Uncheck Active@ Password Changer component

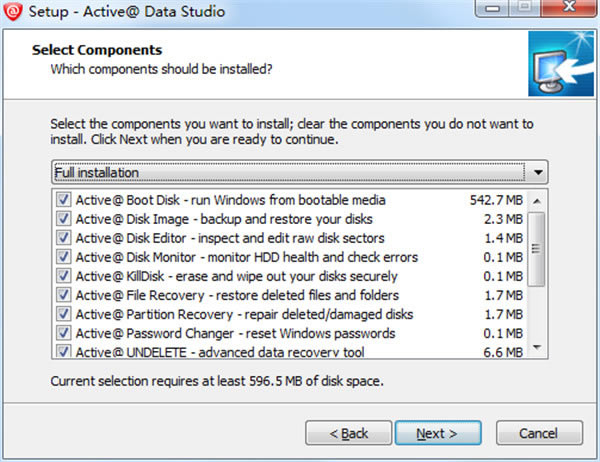(64, 333)
